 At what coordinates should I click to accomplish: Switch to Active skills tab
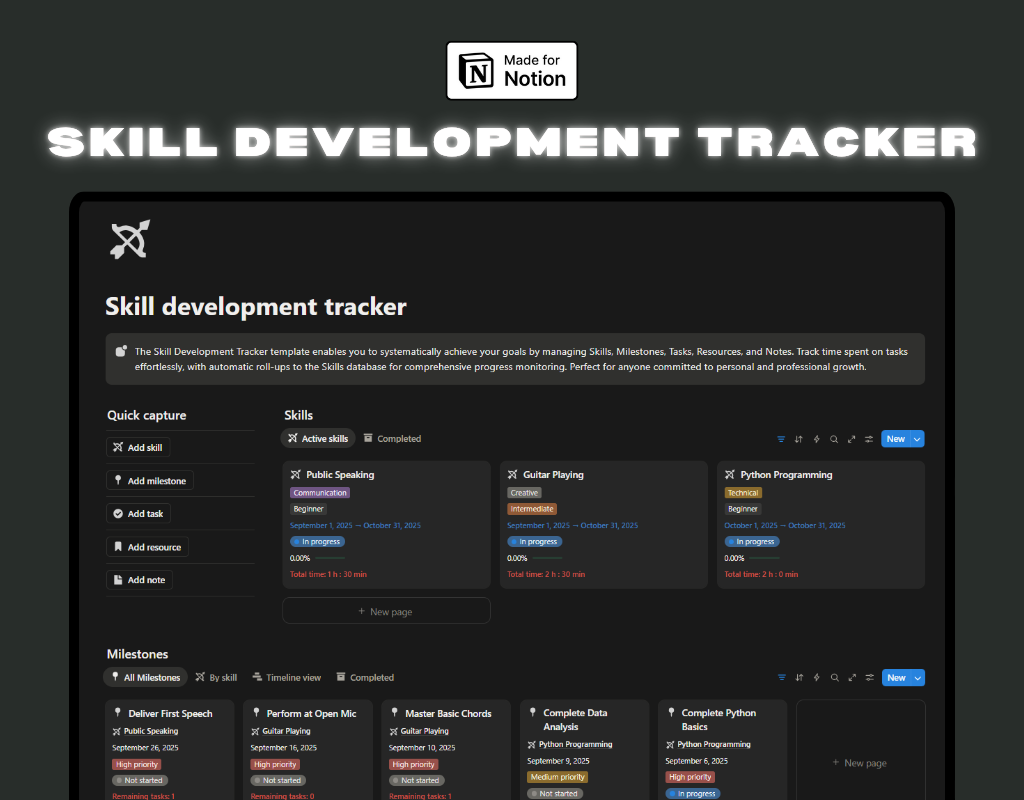[318, 439]
